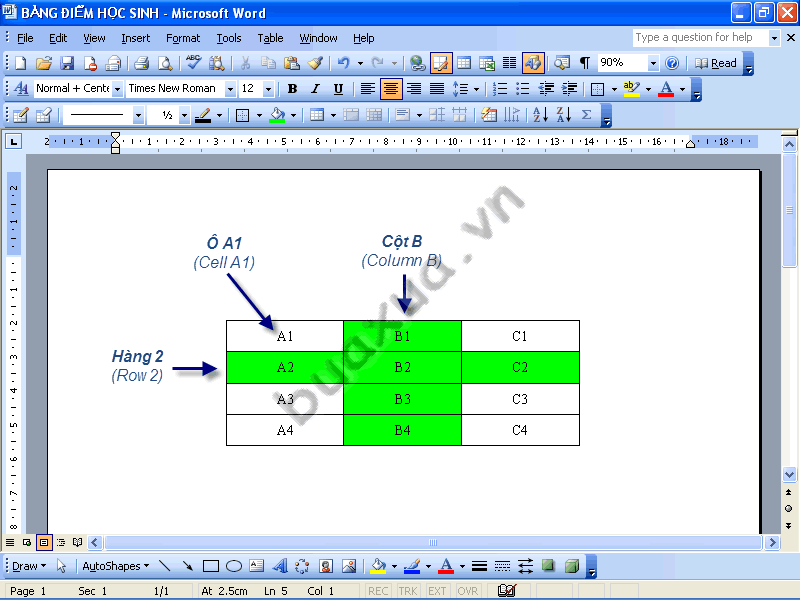This screenshot has height=600, width=800.
Task: Toggle the Tables and Borders toolbar button
Action: click(441, 63)
